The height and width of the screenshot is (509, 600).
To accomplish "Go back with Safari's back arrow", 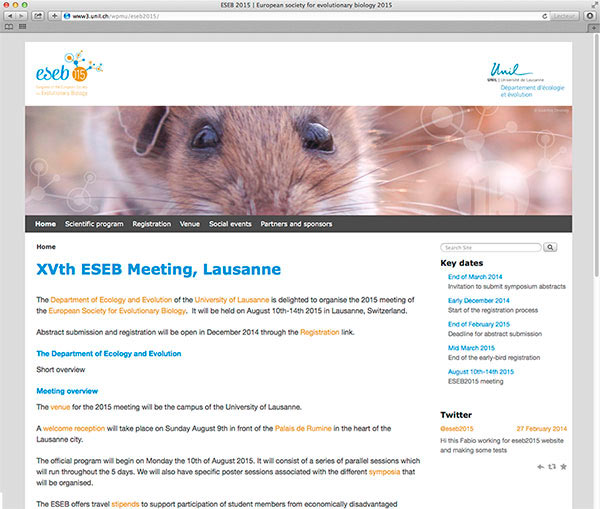I will click(x=10, y=16).
